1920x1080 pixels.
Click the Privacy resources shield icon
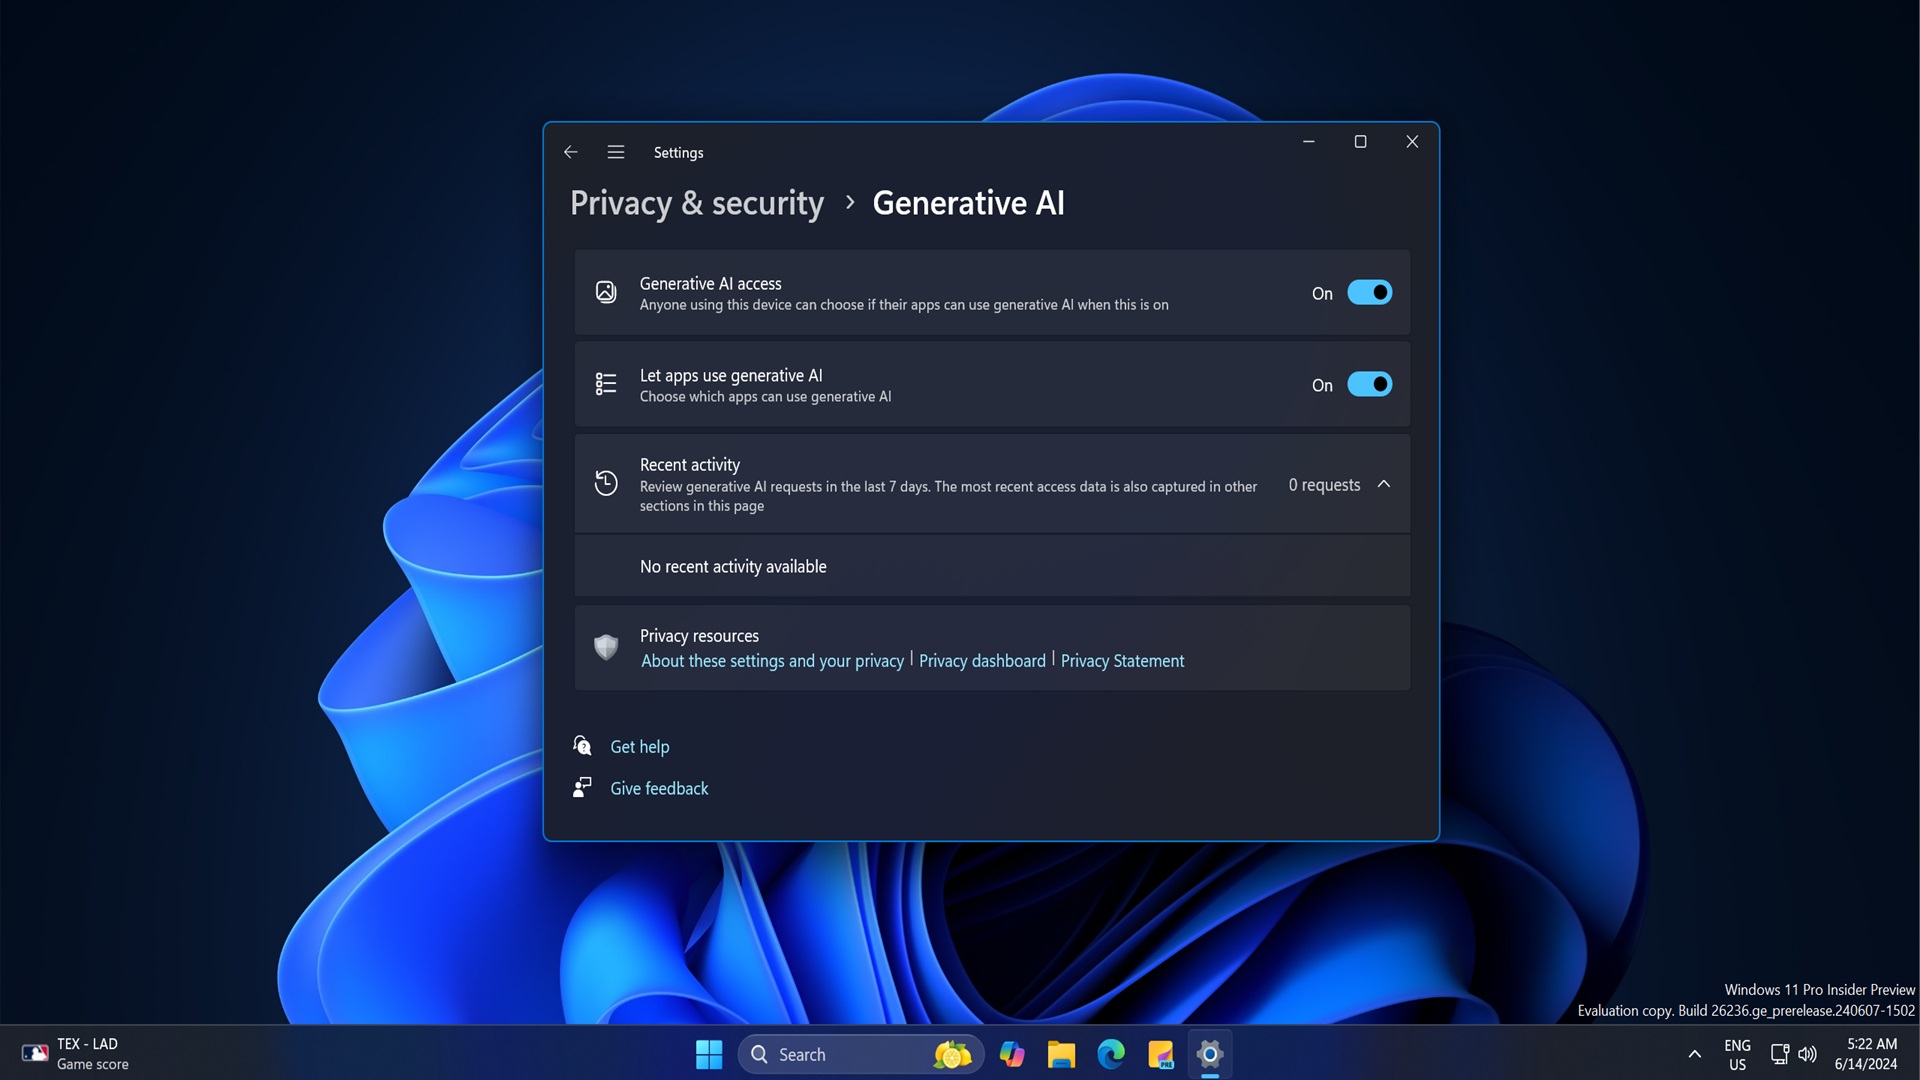[605, 646]
